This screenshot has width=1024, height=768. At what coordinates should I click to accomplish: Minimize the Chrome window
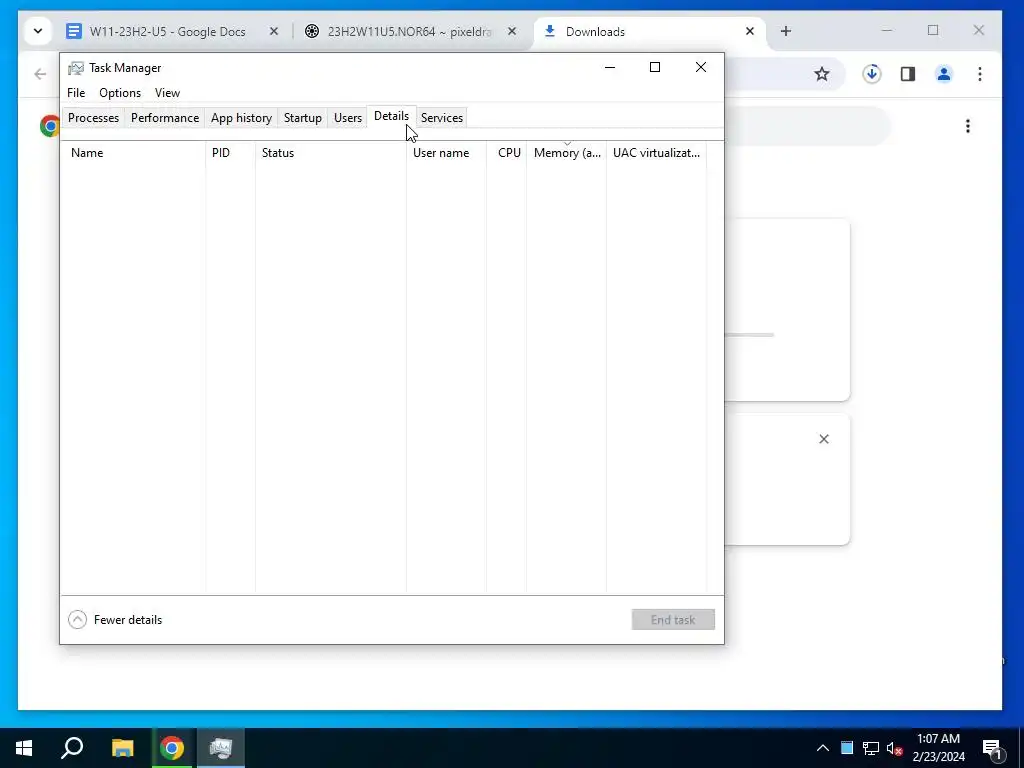pos(887,30)
